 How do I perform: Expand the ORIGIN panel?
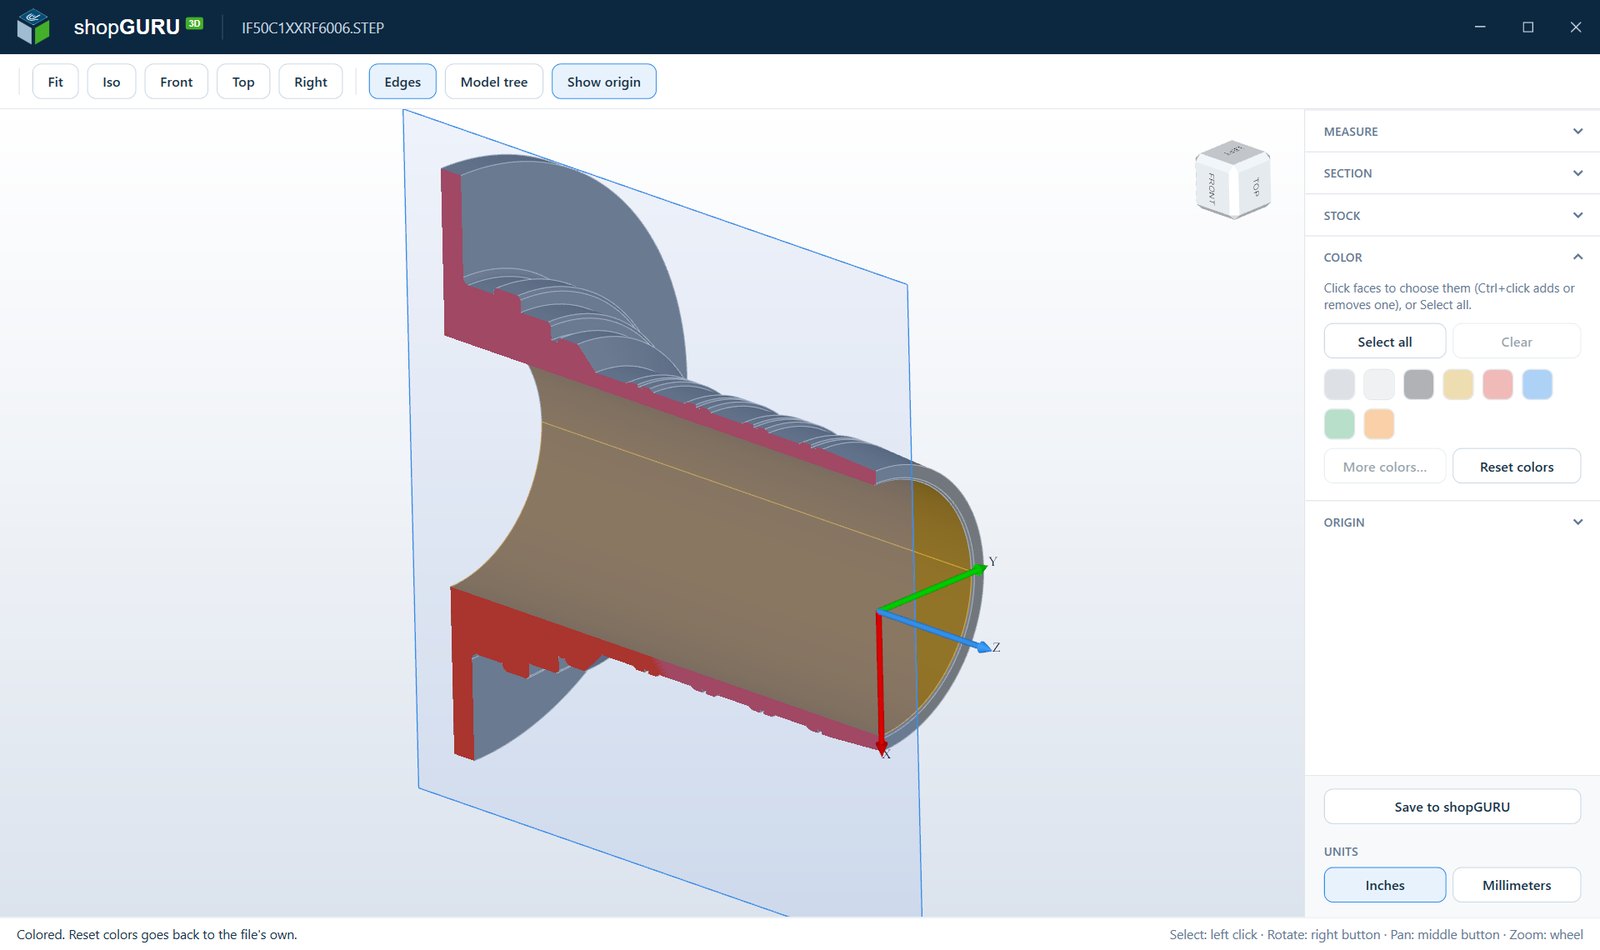click(x=1452, y=522)
